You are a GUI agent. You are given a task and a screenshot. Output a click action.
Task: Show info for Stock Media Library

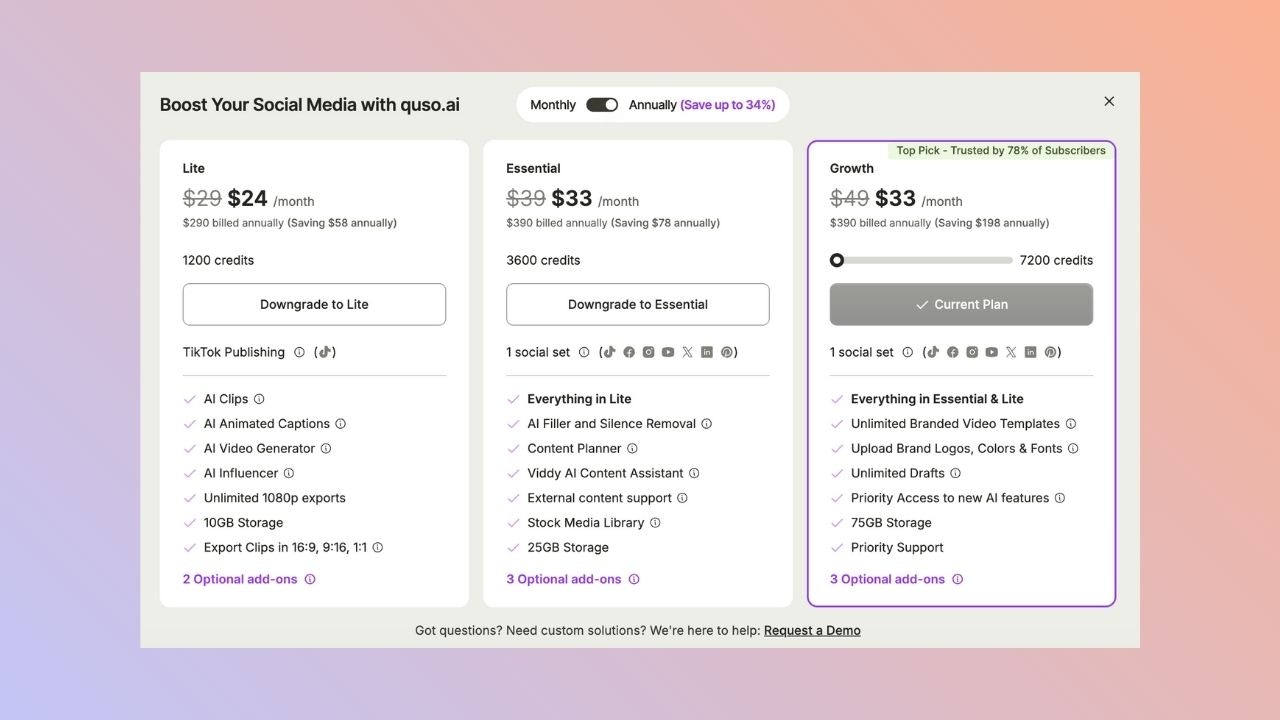(x=655, y=523)
